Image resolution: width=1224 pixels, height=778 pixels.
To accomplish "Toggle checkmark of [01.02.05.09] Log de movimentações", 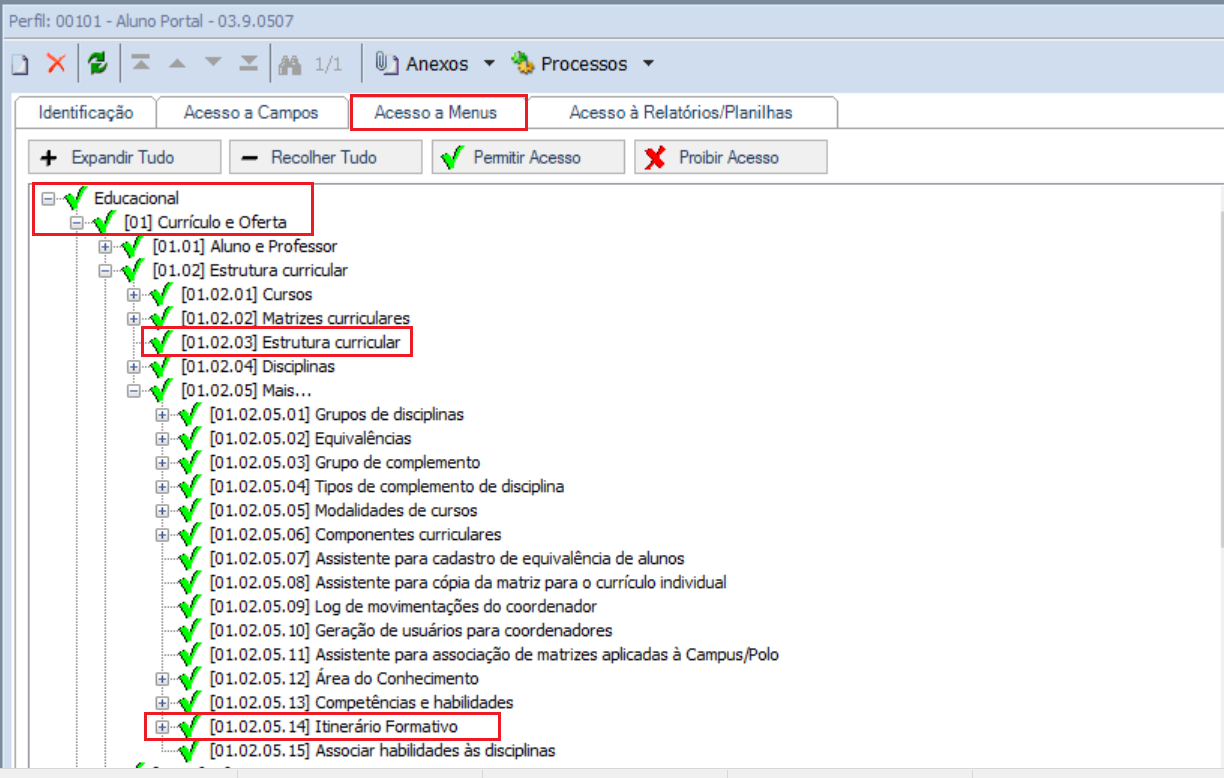I will [190, 606].
